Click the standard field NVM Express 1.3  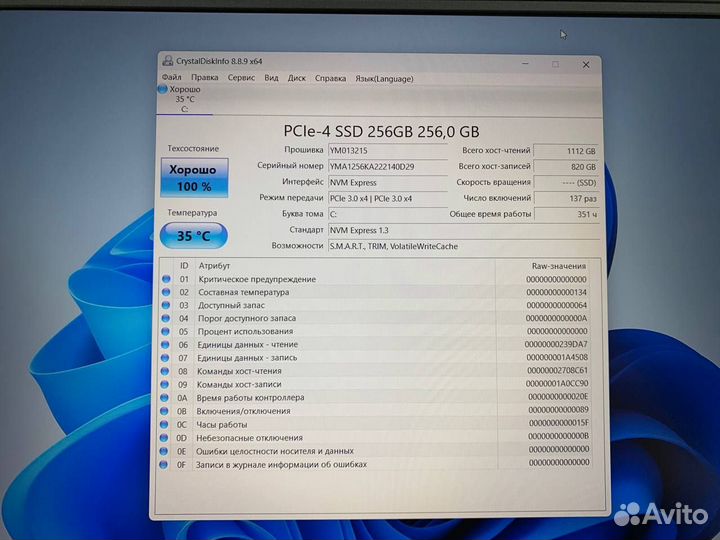coord(464,230)
